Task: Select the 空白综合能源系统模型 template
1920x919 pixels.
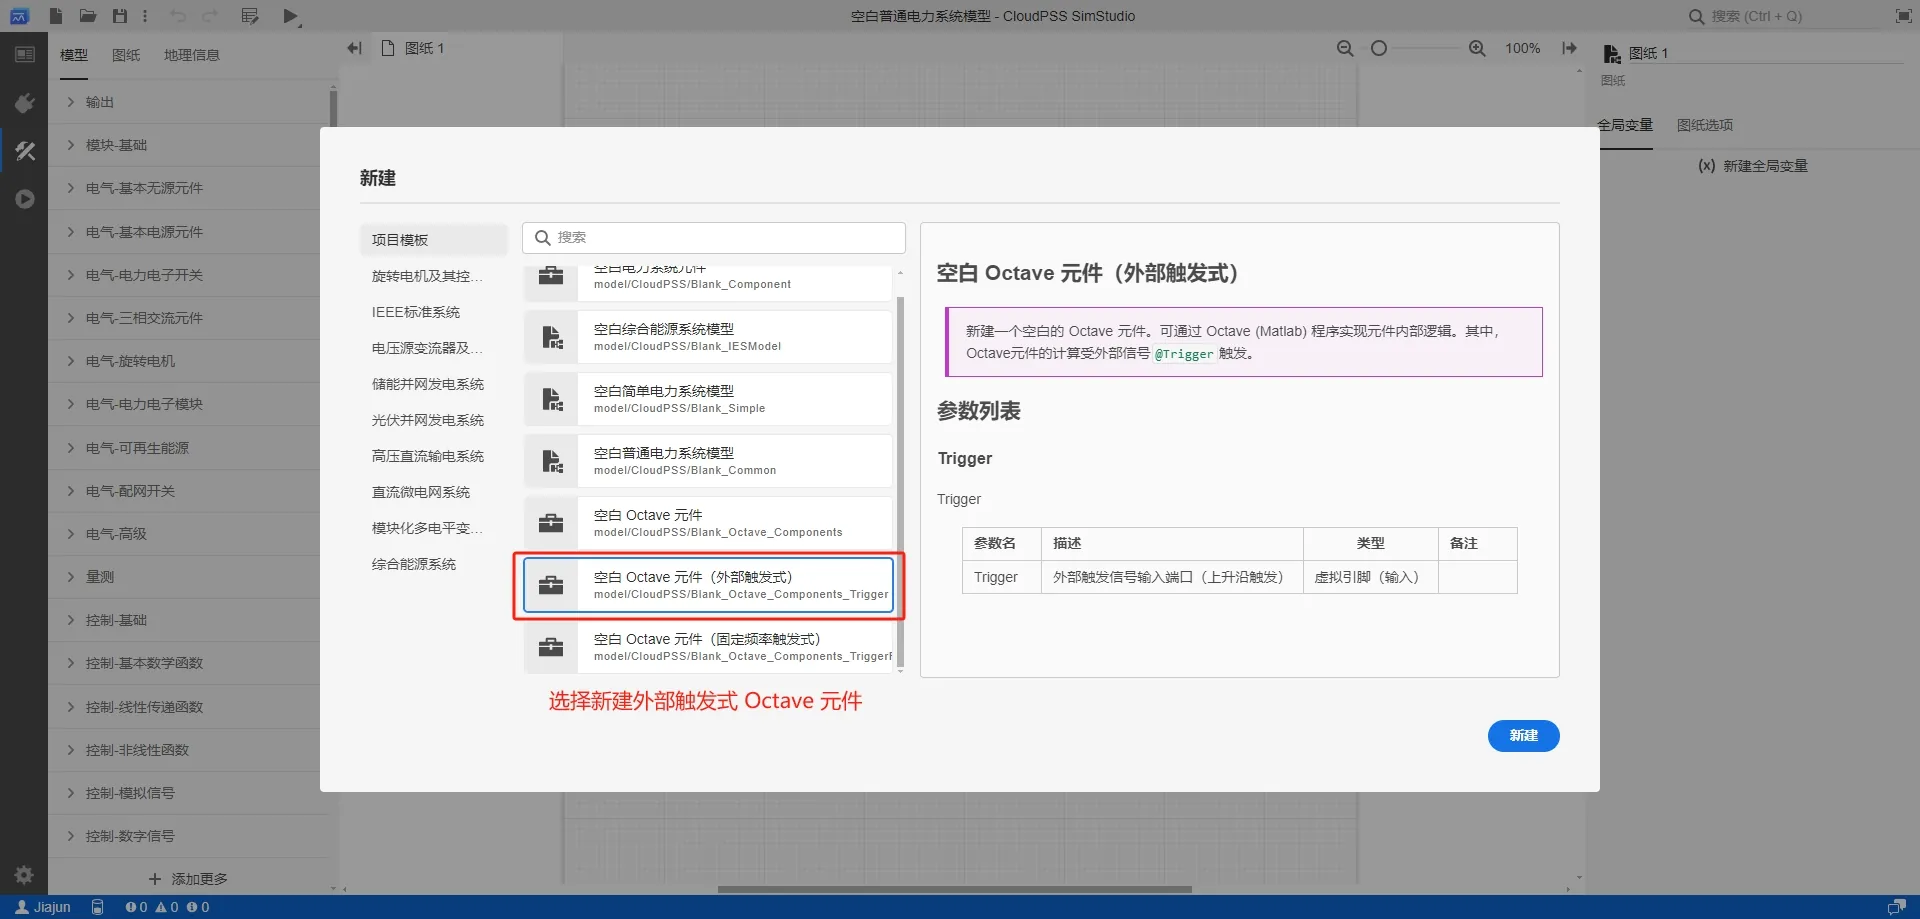Action: [706, 336]
